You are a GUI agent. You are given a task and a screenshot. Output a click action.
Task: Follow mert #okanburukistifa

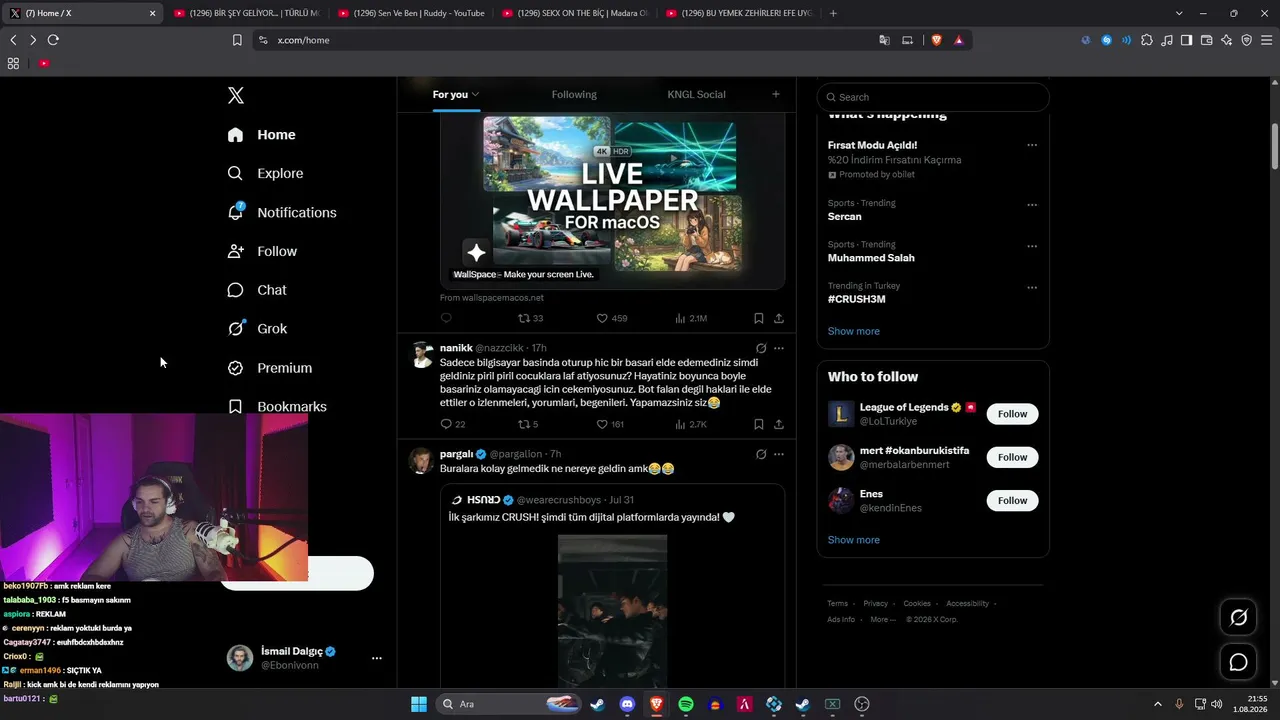(1012, 457)
